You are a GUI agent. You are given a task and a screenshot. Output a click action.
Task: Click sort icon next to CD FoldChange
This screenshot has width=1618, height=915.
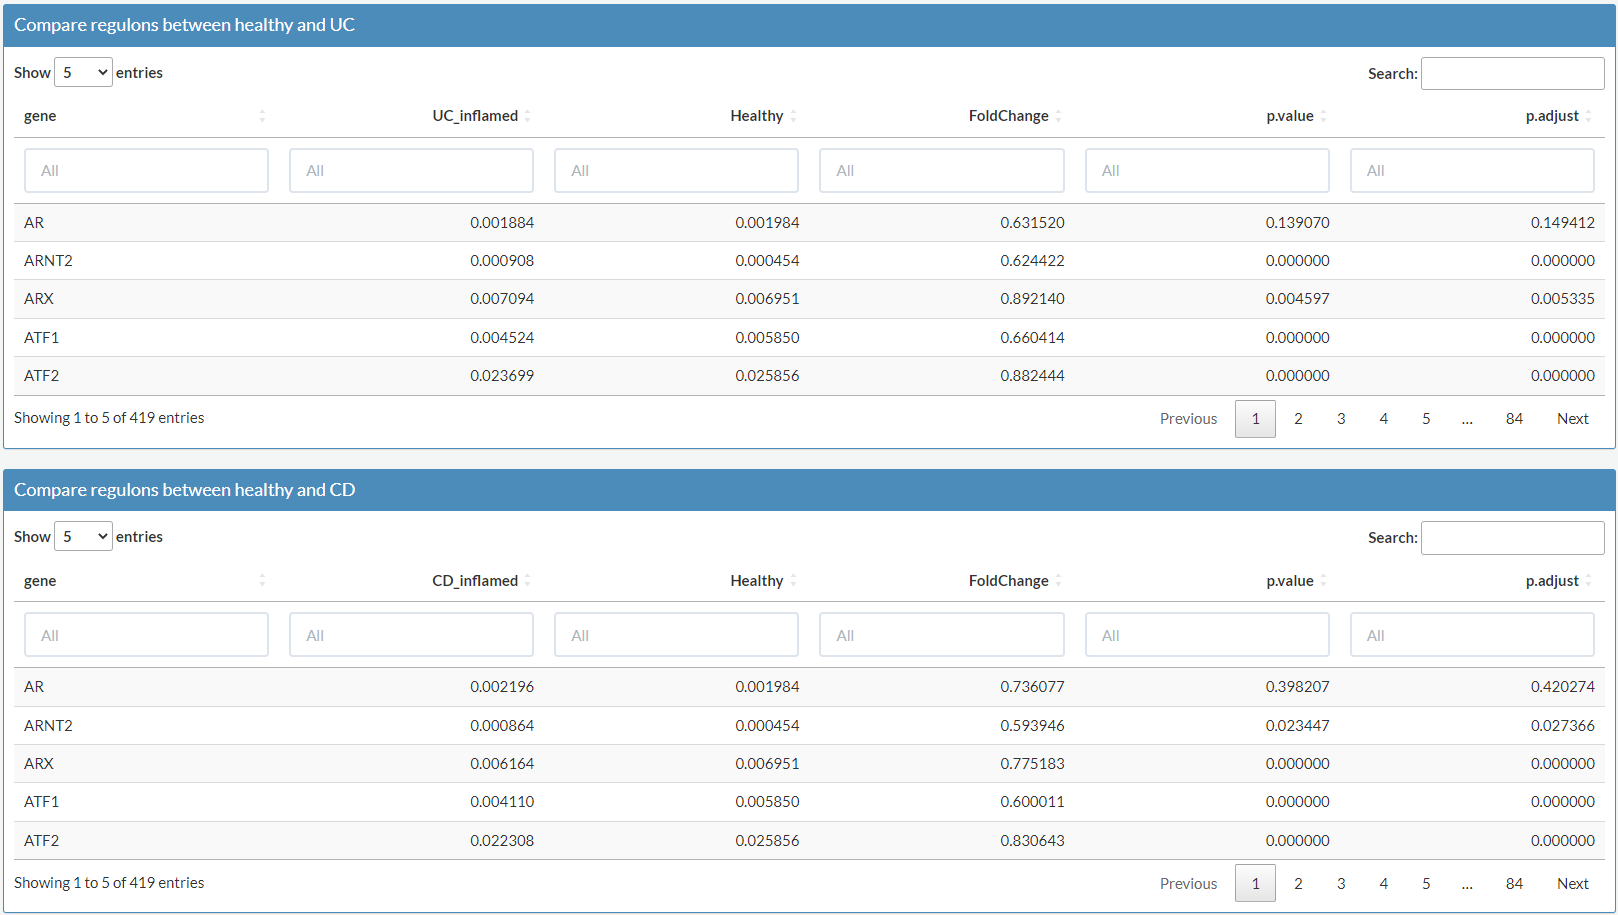[1058, 581]
